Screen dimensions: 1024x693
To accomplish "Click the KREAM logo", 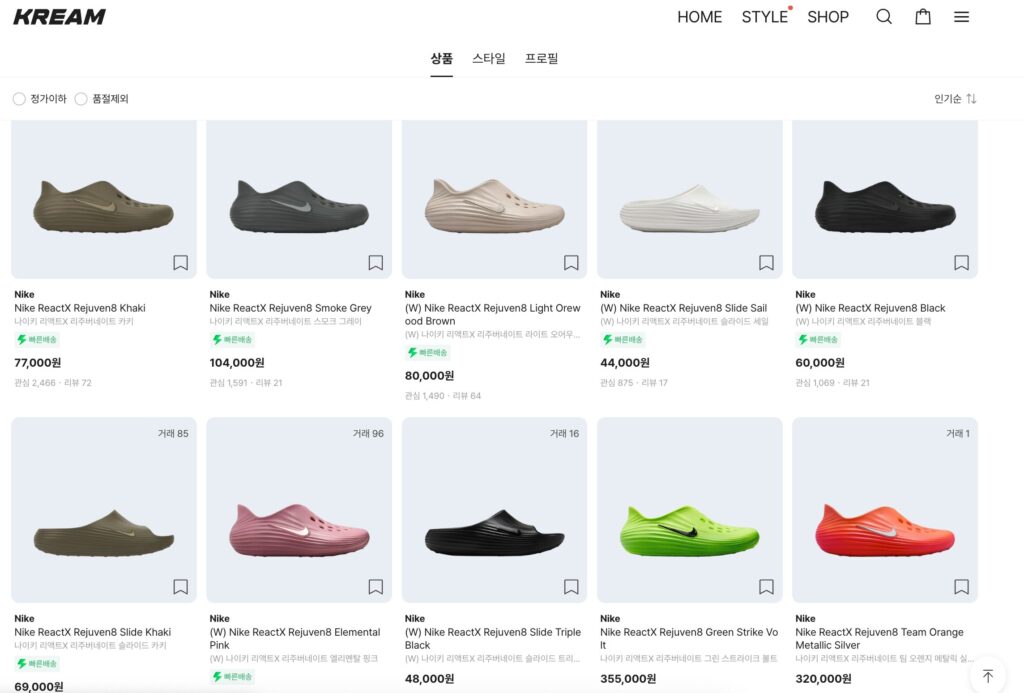I will 59,17.
